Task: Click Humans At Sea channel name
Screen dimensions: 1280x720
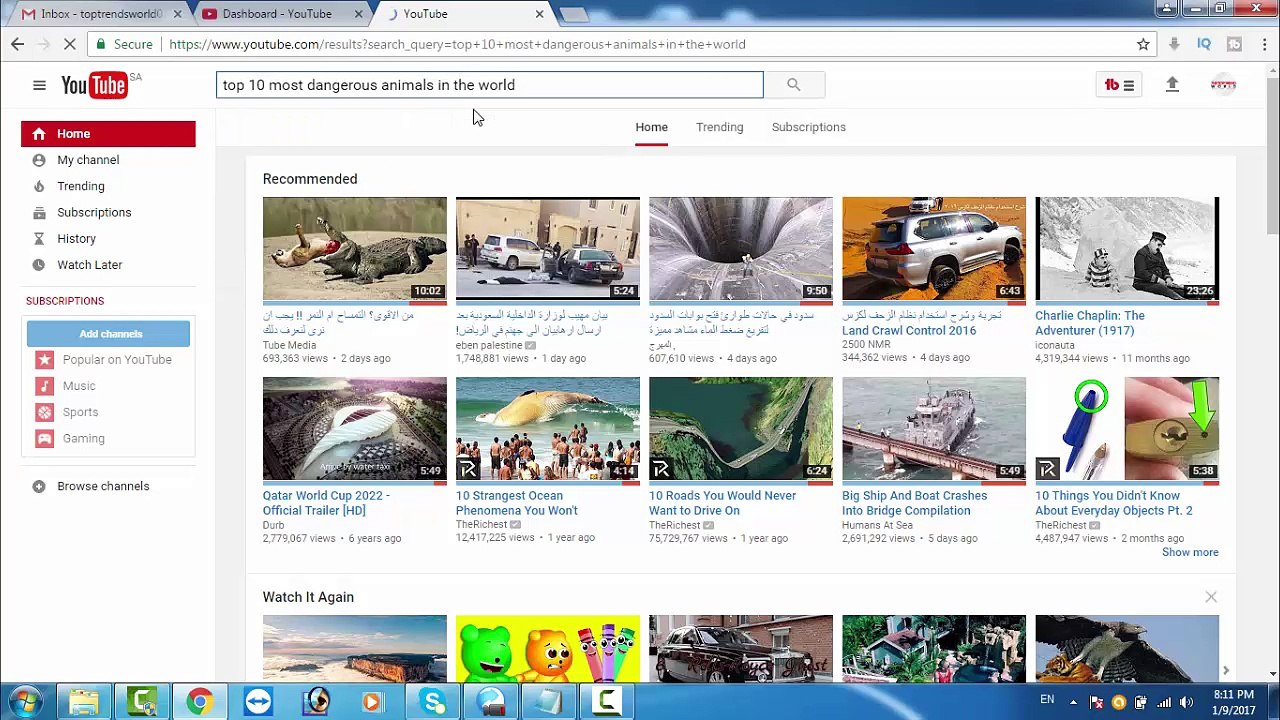Action: [877, 525]
